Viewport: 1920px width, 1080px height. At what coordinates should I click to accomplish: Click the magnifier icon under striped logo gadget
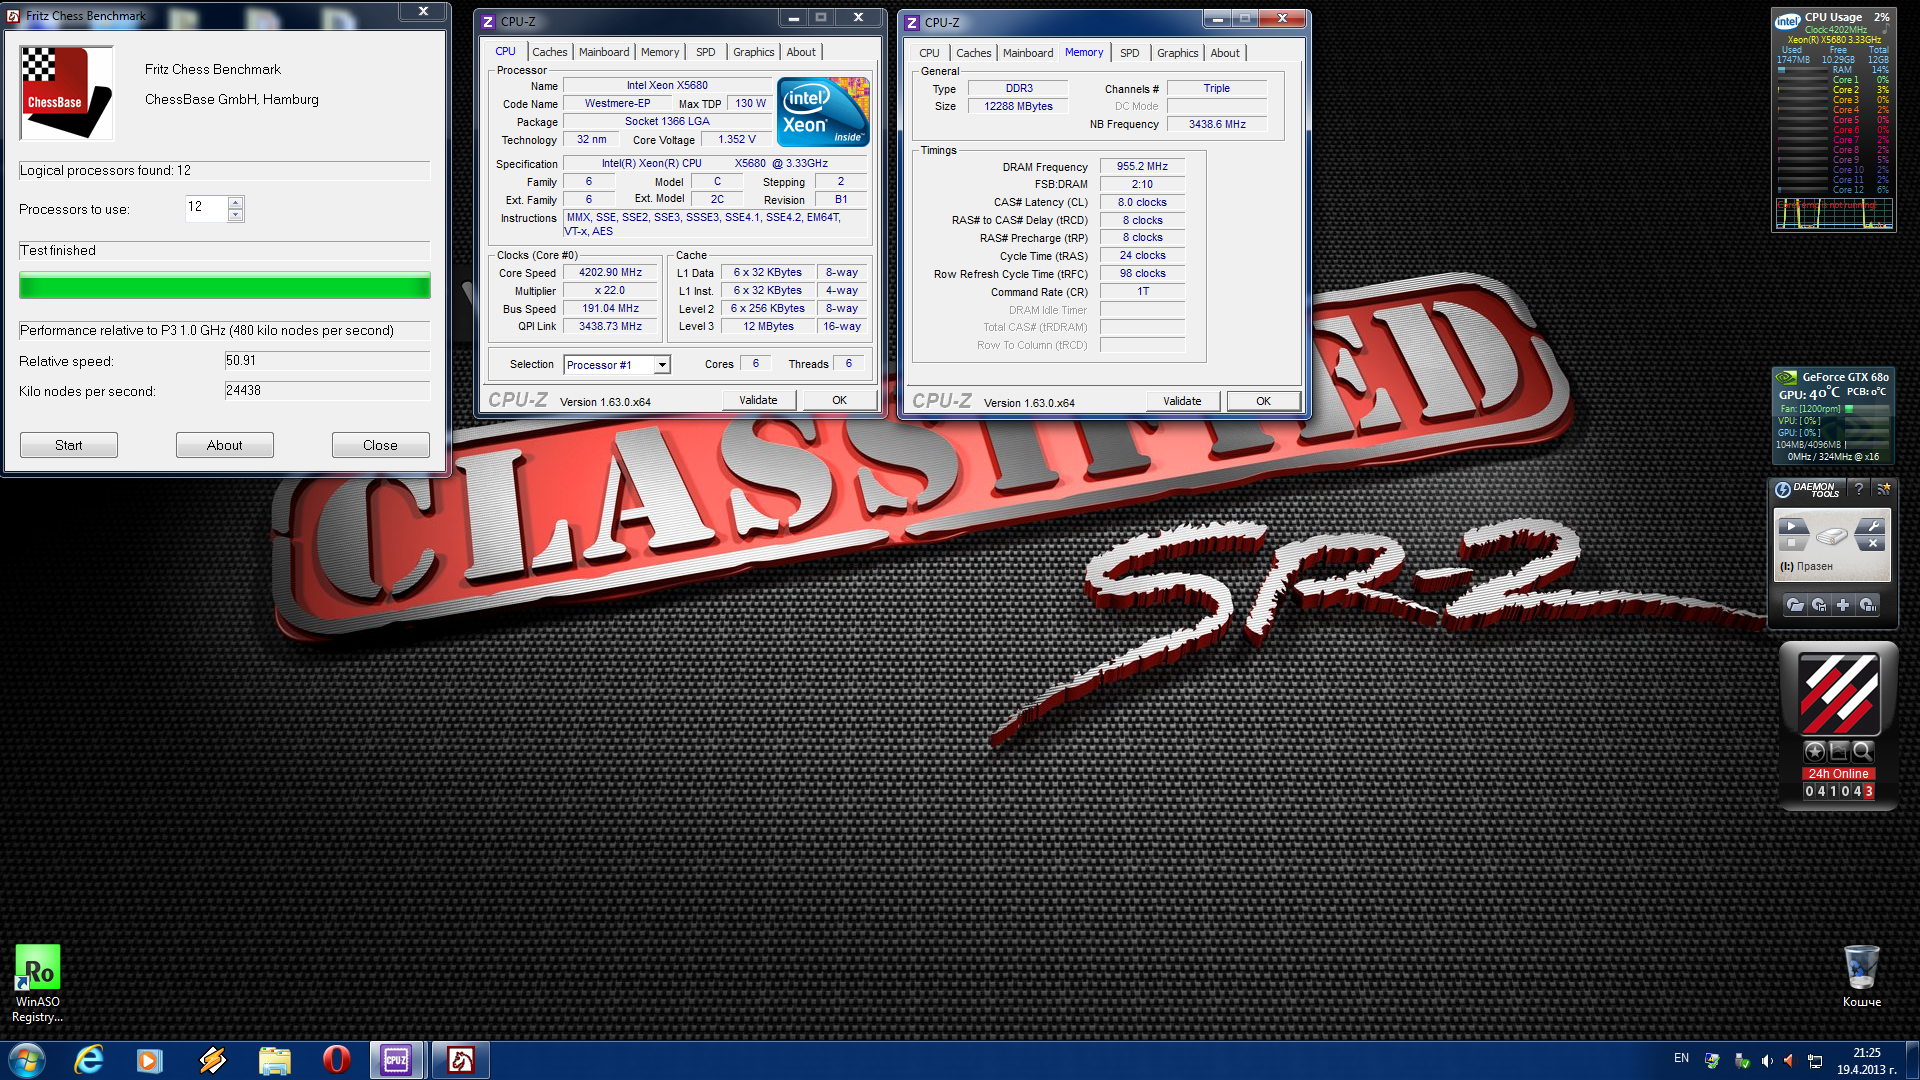(1862, 751)
